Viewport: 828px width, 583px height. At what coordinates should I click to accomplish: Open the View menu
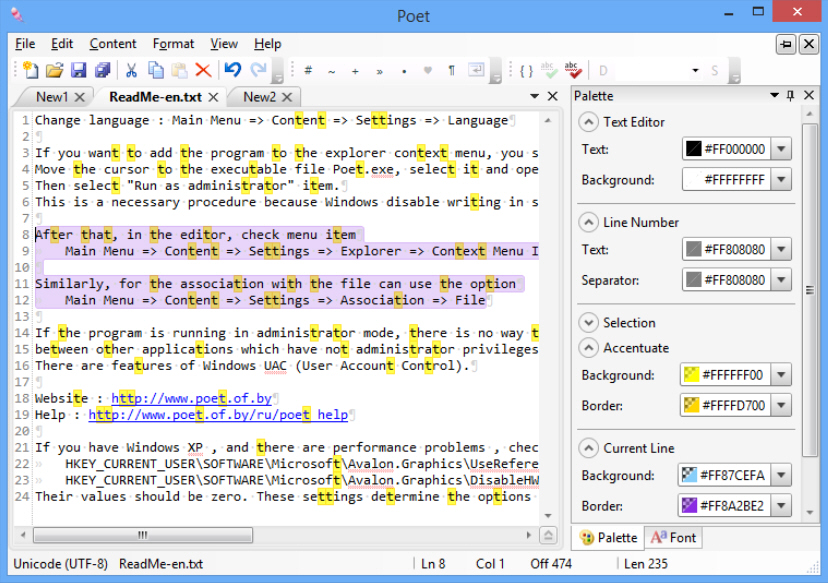(224, 44)
